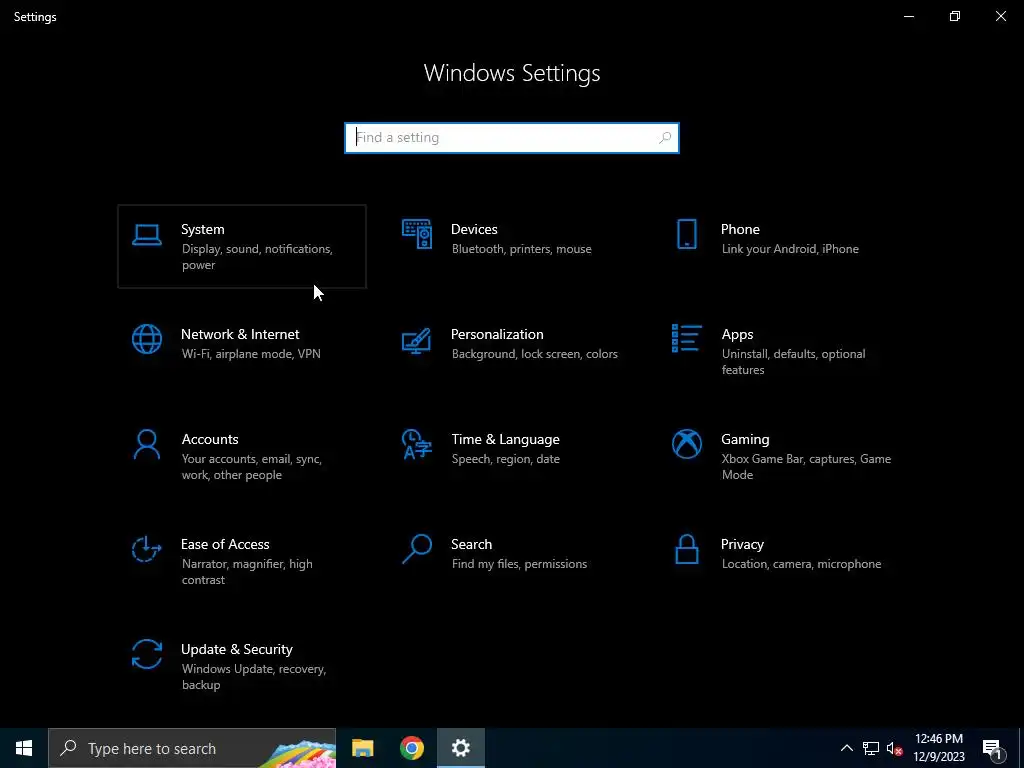
Task: Click 'Speech, region, date' description
Action: coord(505,459)
